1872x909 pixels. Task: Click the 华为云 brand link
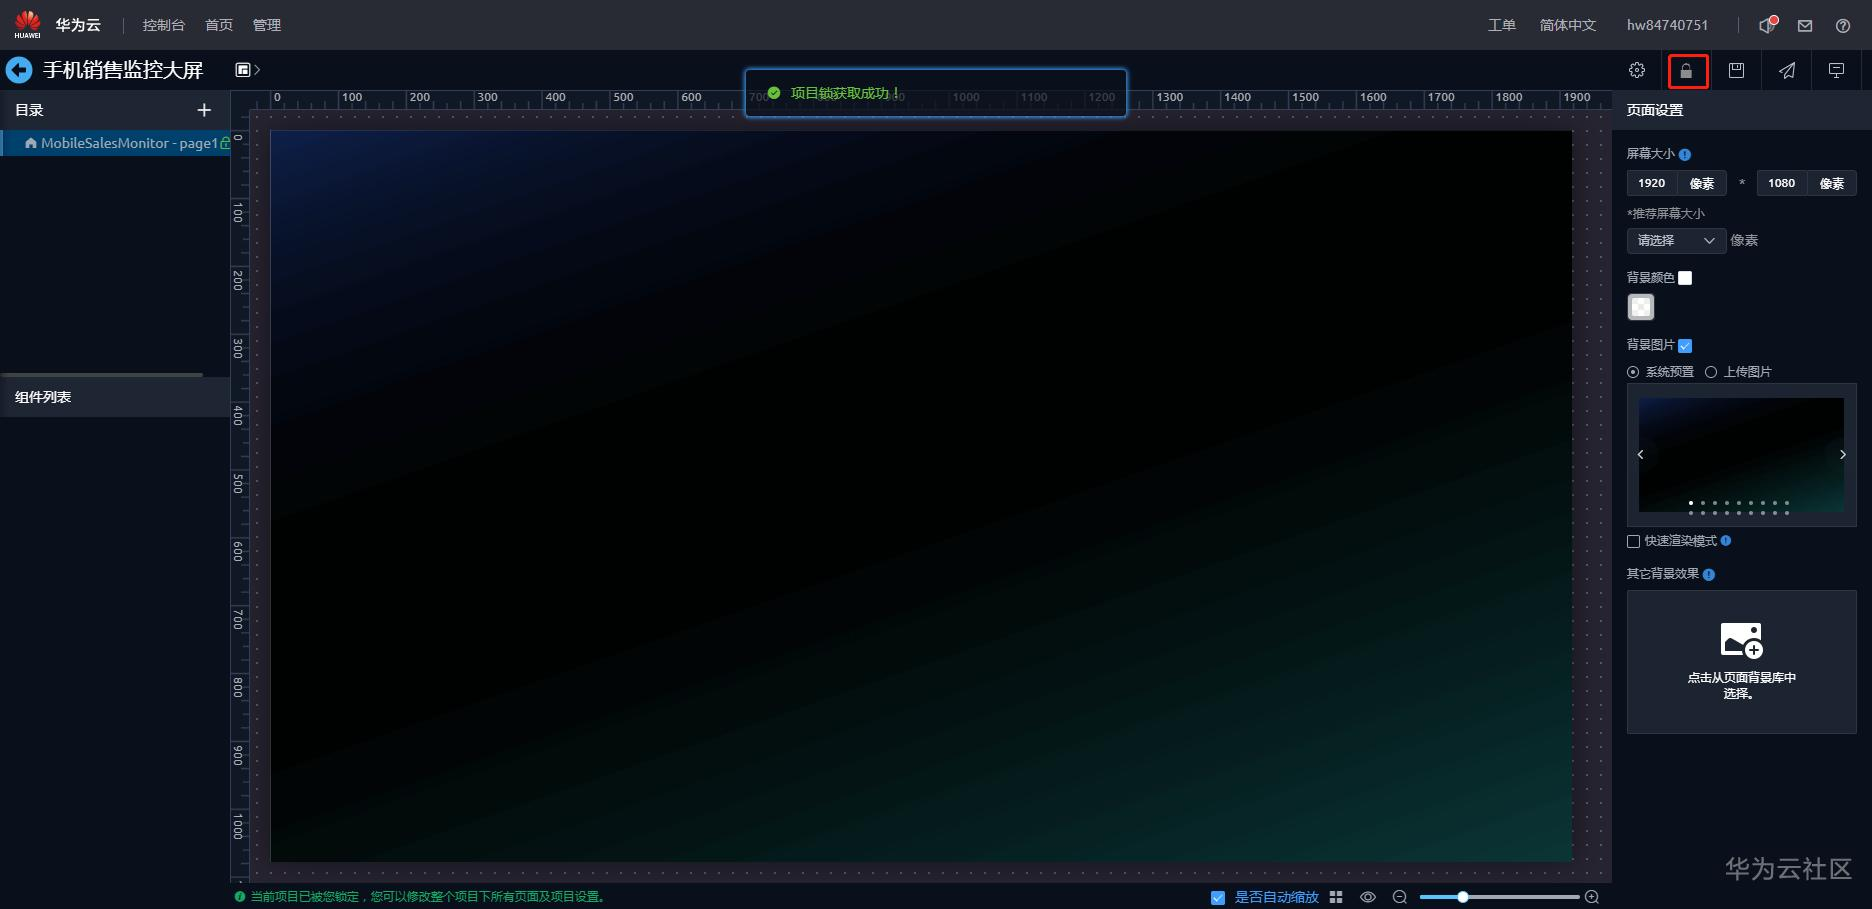[78, 25]
